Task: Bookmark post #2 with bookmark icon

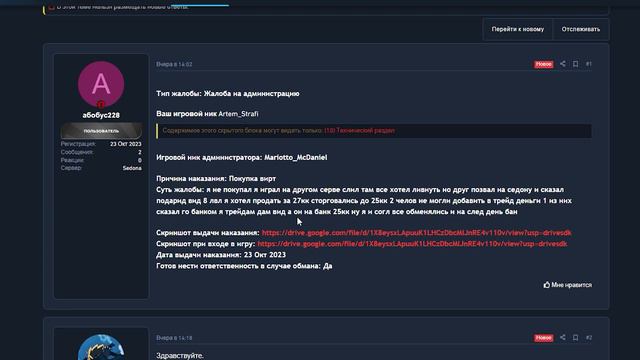Action: coord(576,338)
